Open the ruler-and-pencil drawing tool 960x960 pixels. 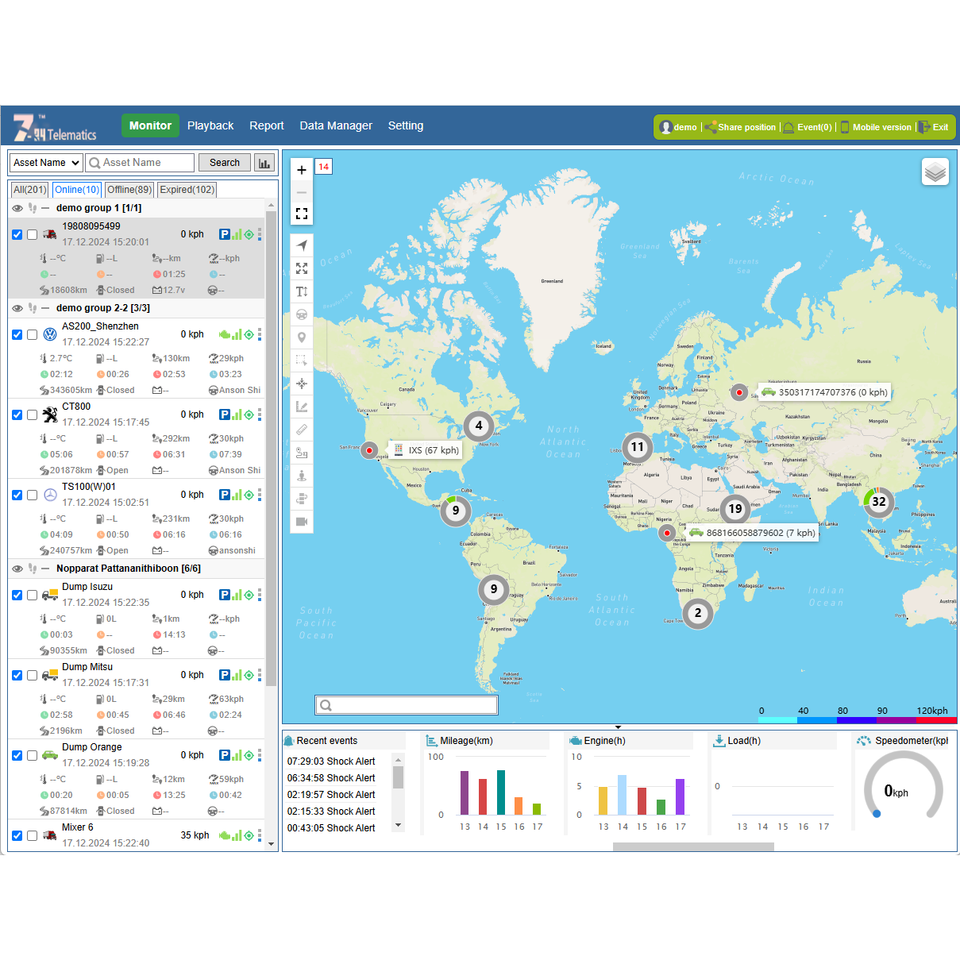coord(301,407)
